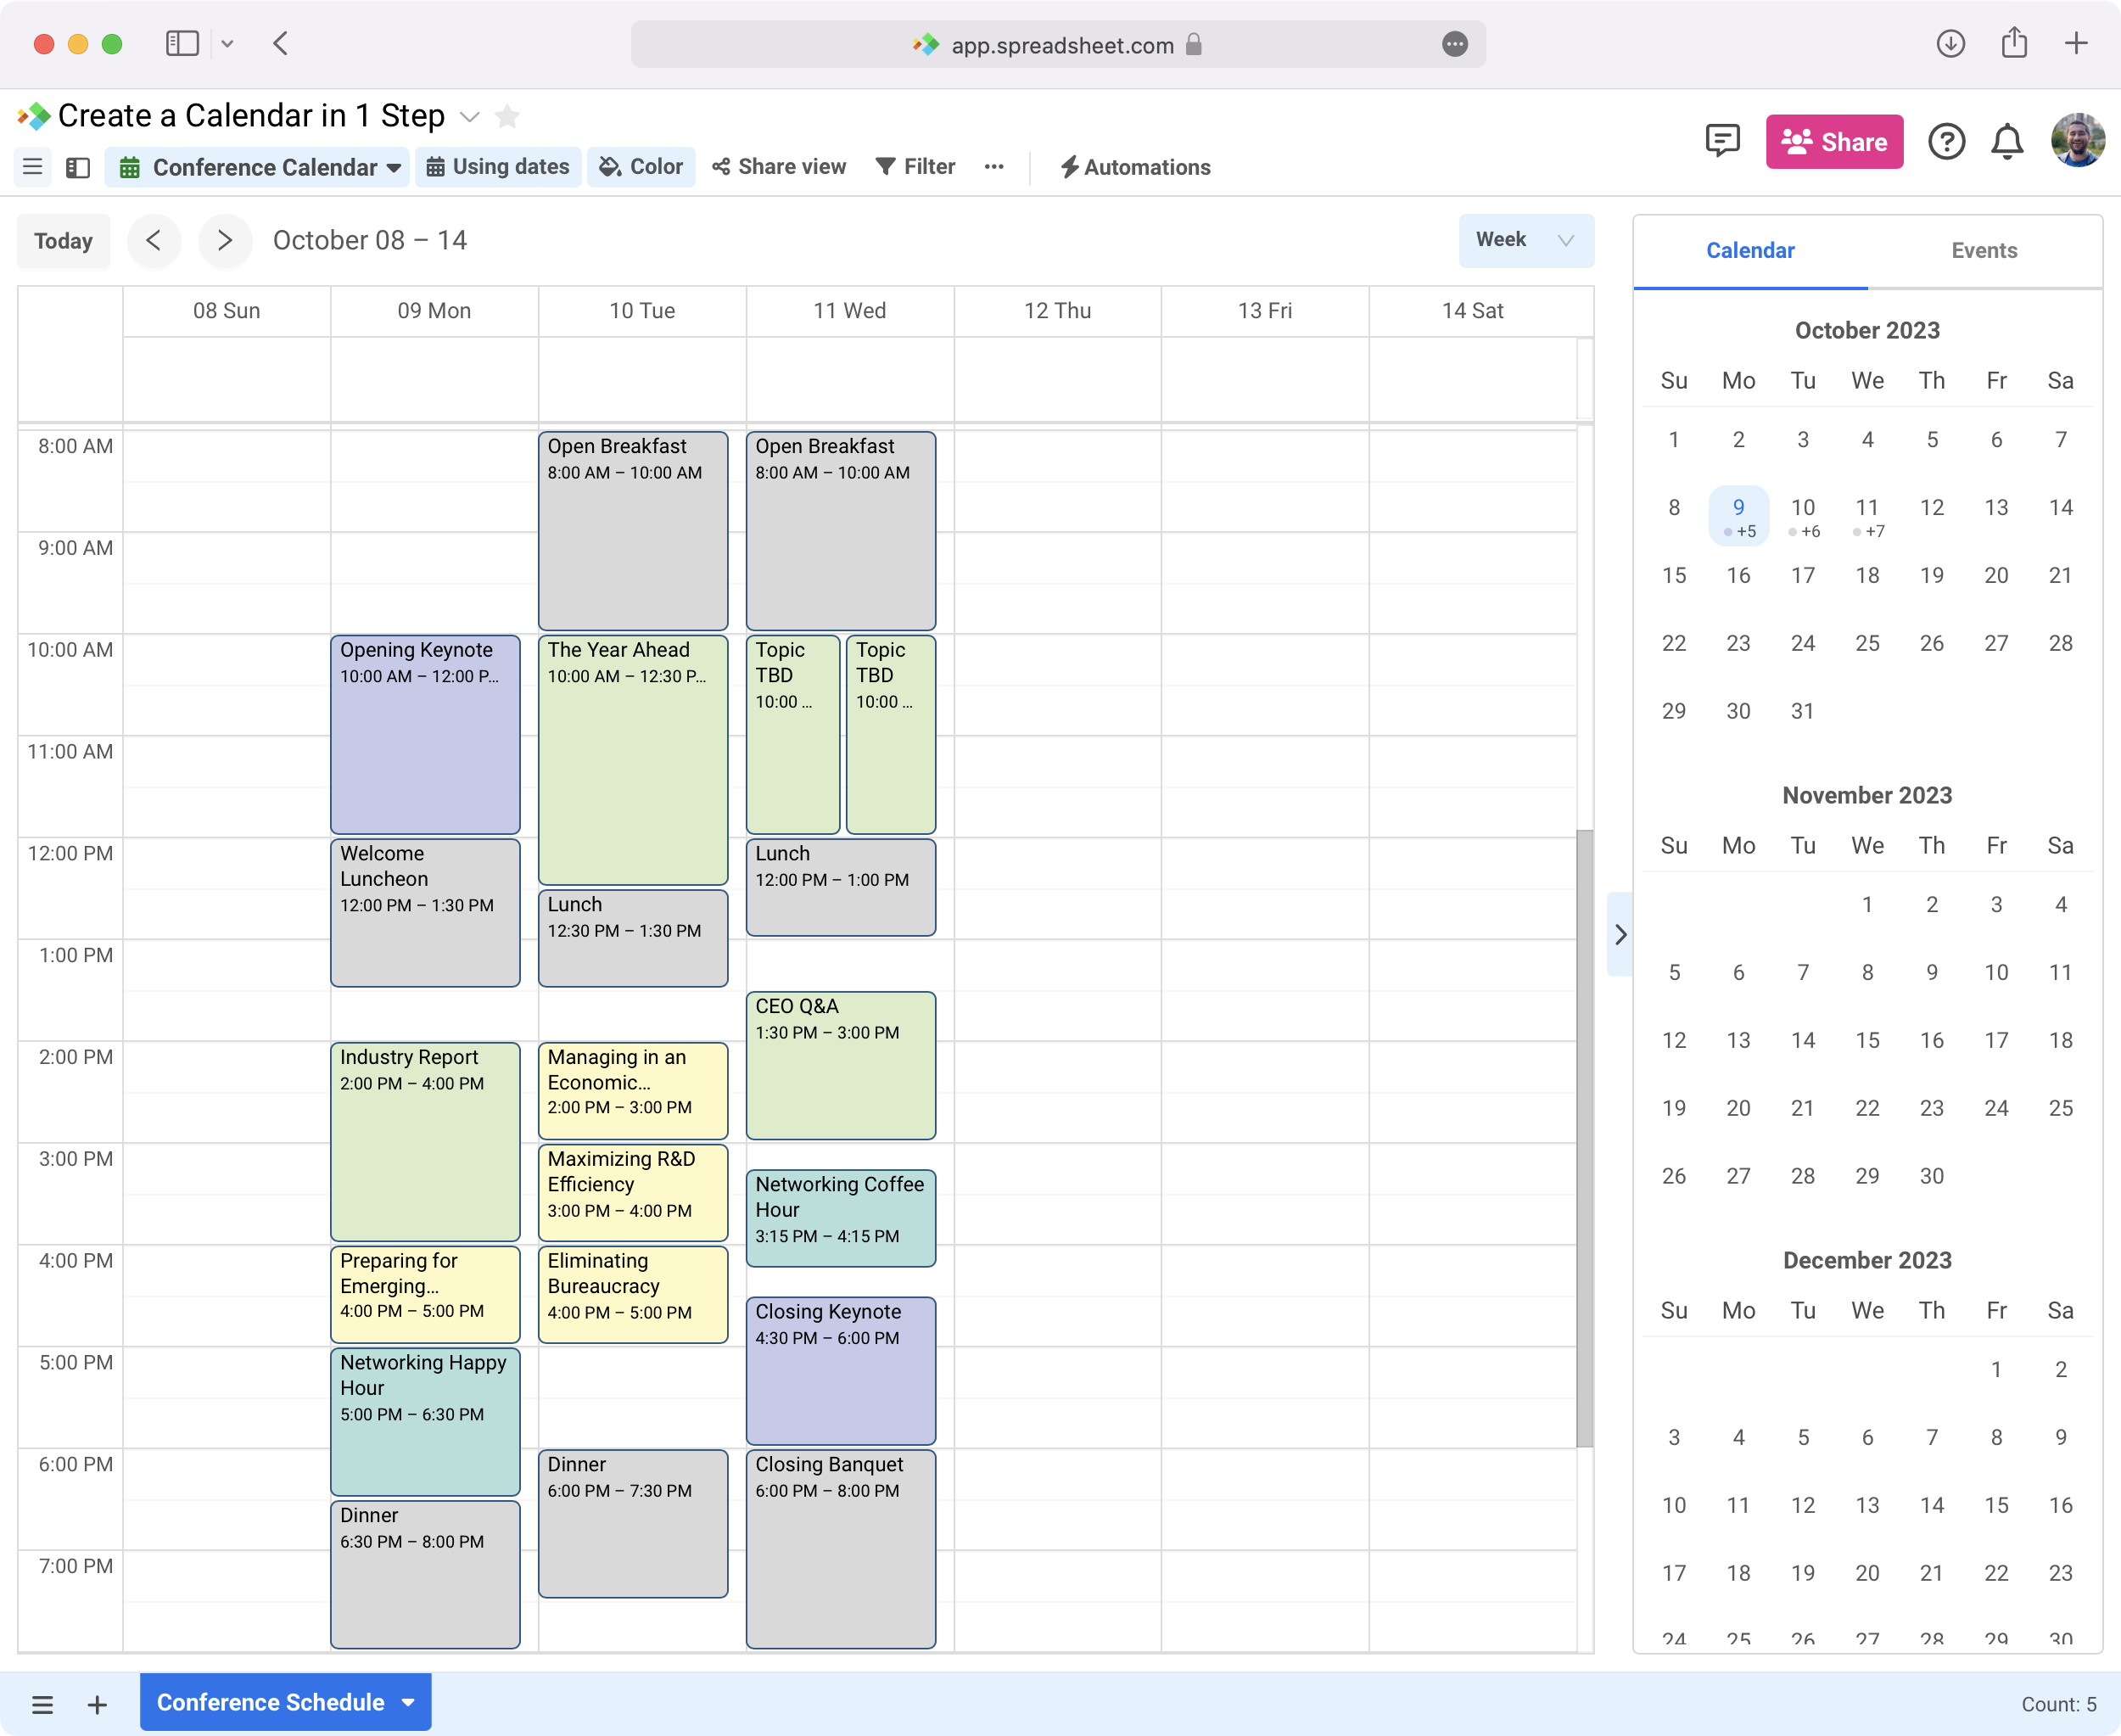Expand the Week view dropdown
Viewport: 2121px width, 1736px height.
click(1566, 239)
